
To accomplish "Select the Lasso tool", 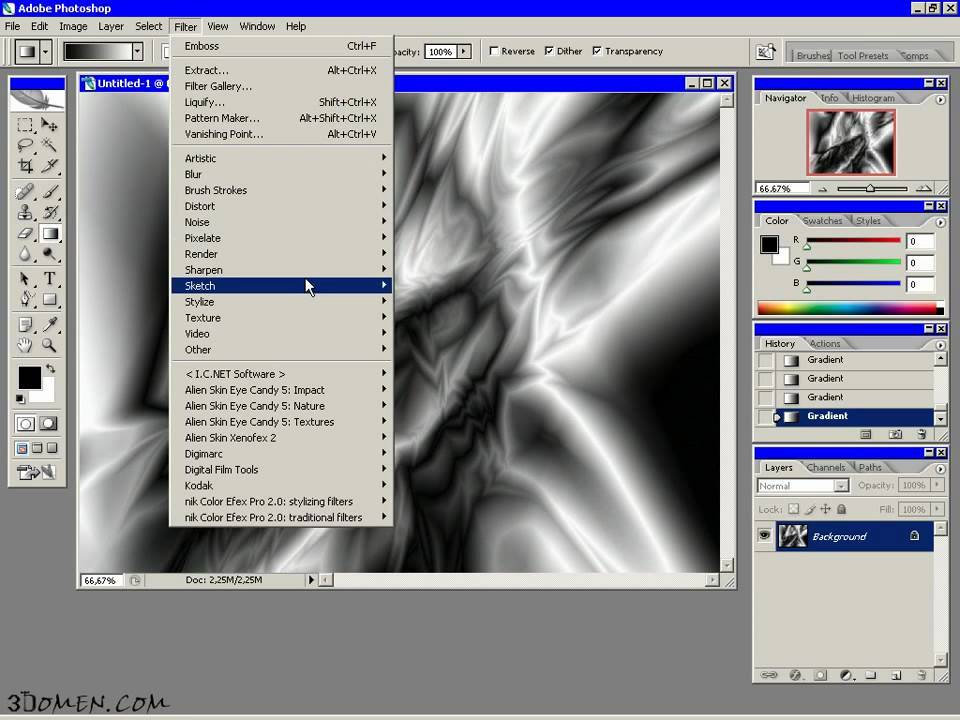I will [x=26, y=145].
